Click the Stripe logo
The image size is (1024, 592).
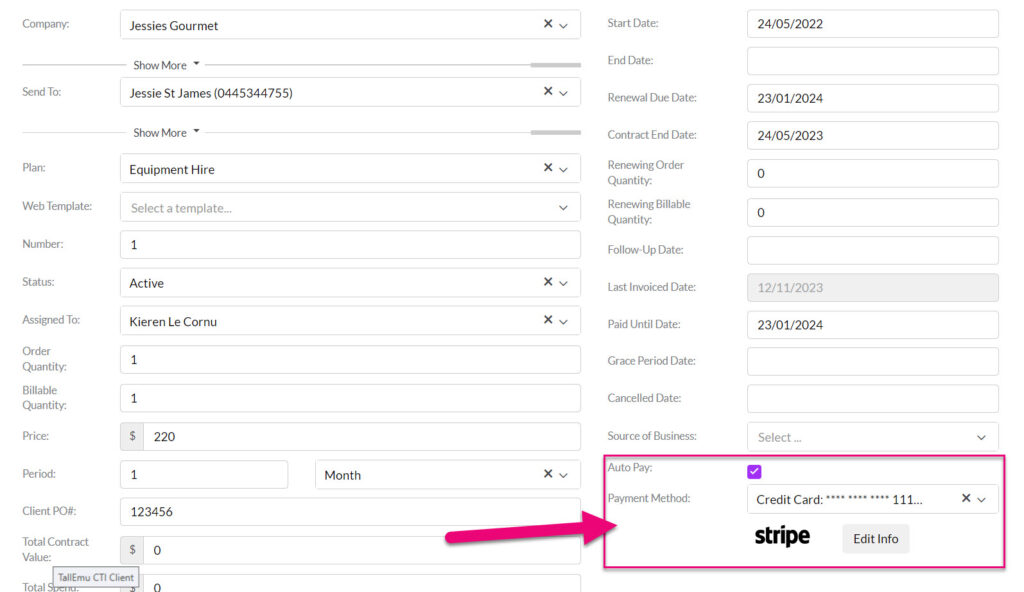click(782, 536)
